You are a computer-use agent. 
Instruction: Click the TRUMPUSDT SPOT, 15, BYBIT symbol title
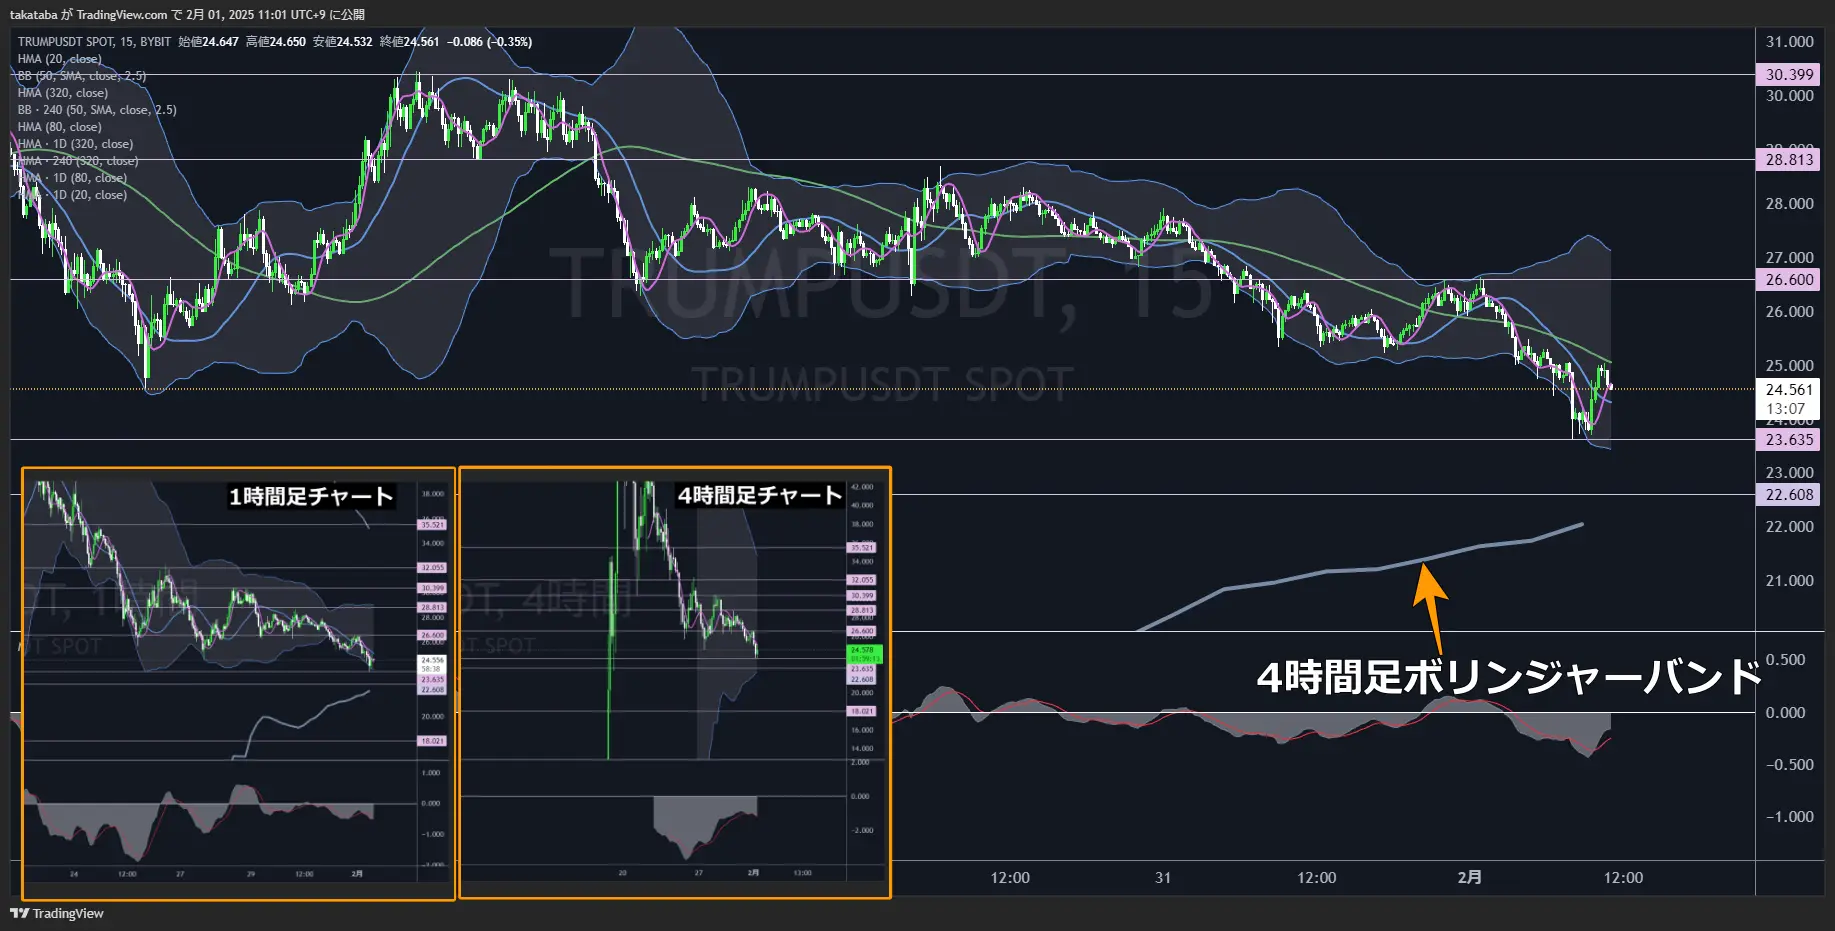pyautogui.click(x=94, y=42)
